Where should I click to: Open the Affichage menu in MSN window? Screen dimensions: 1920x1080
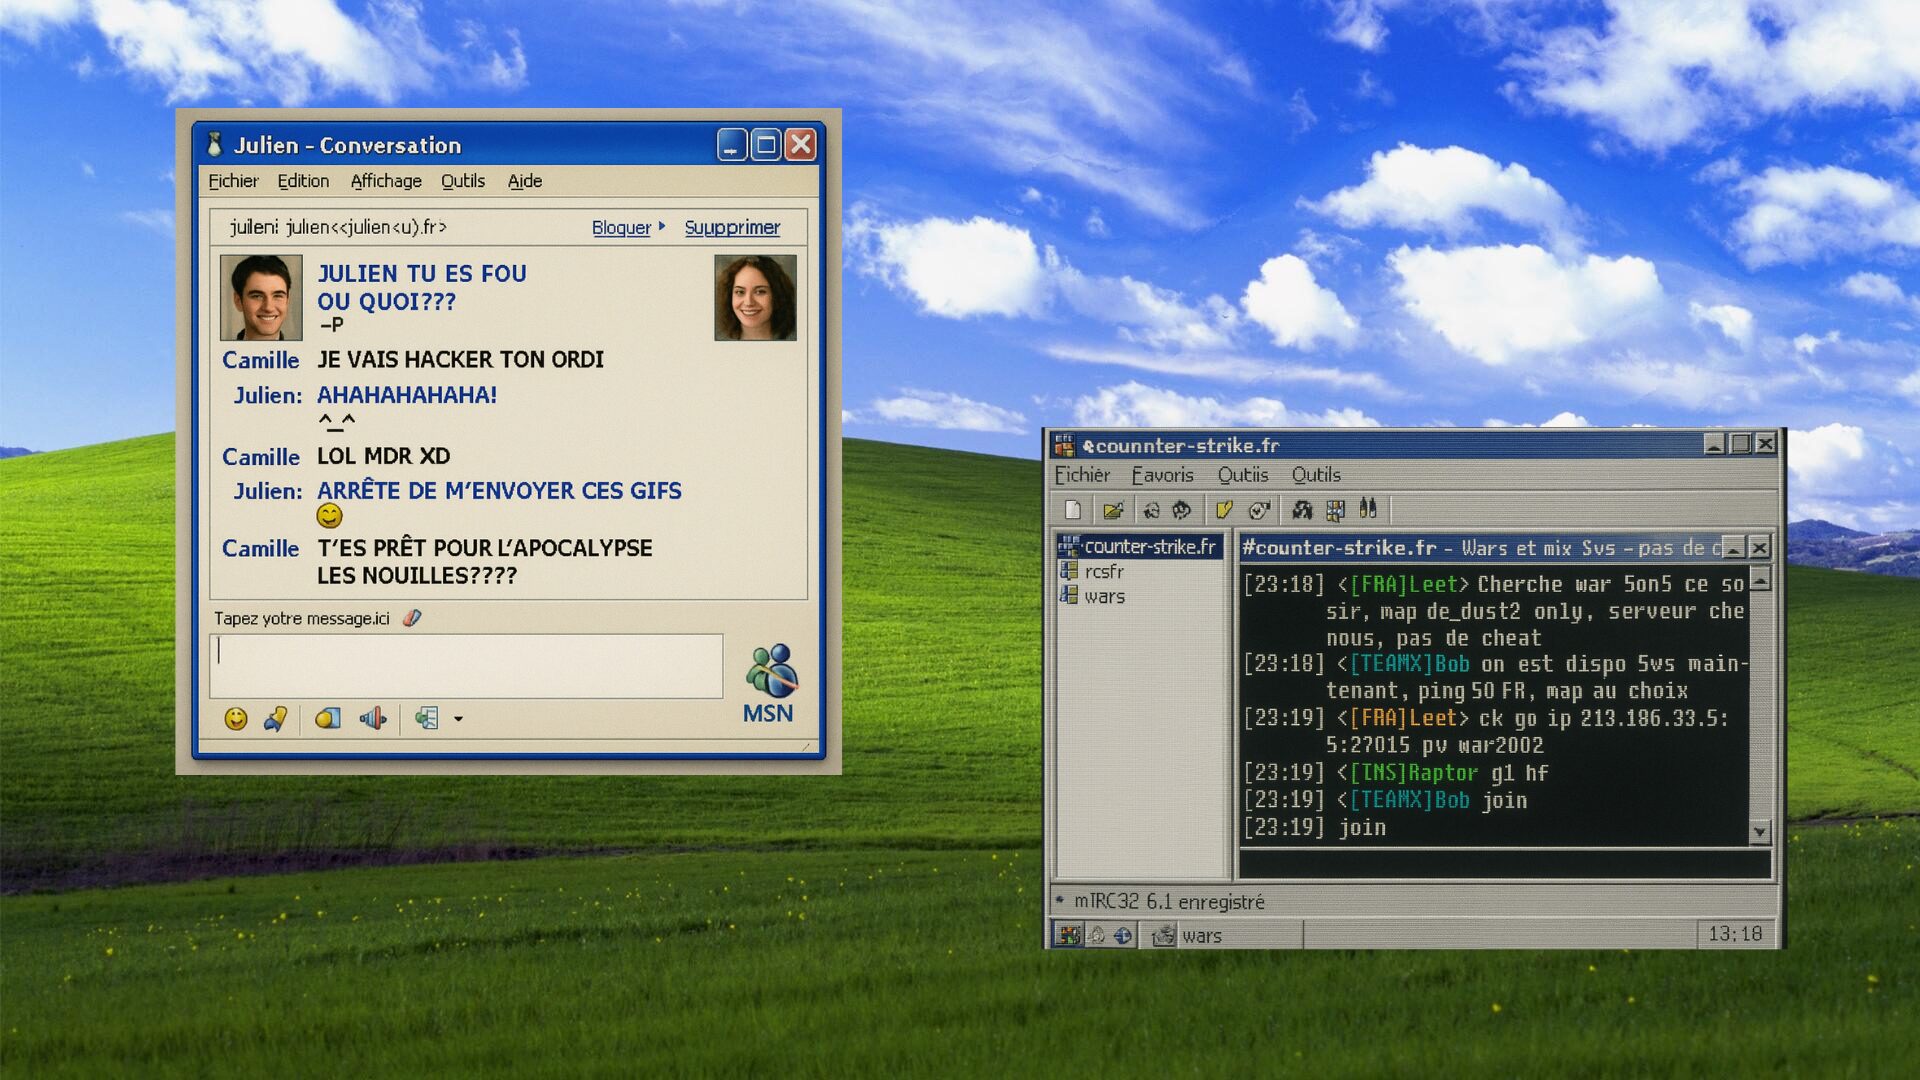(x=386, y=181)
